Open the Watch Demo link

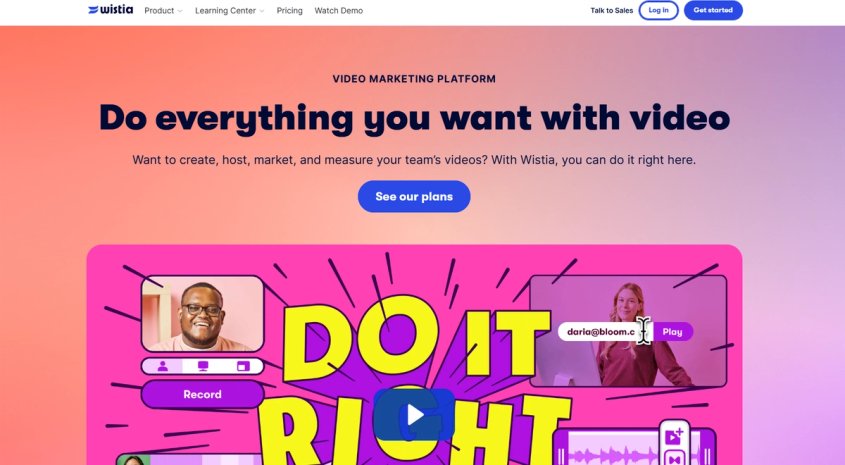338,10
